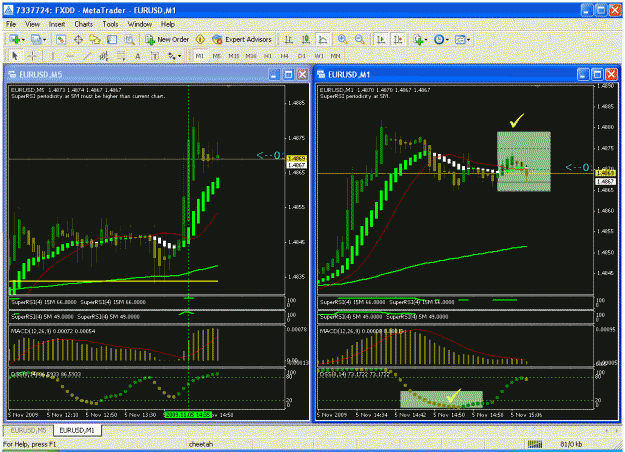
Task: Click the New Order button
Action: coord(167,39)
